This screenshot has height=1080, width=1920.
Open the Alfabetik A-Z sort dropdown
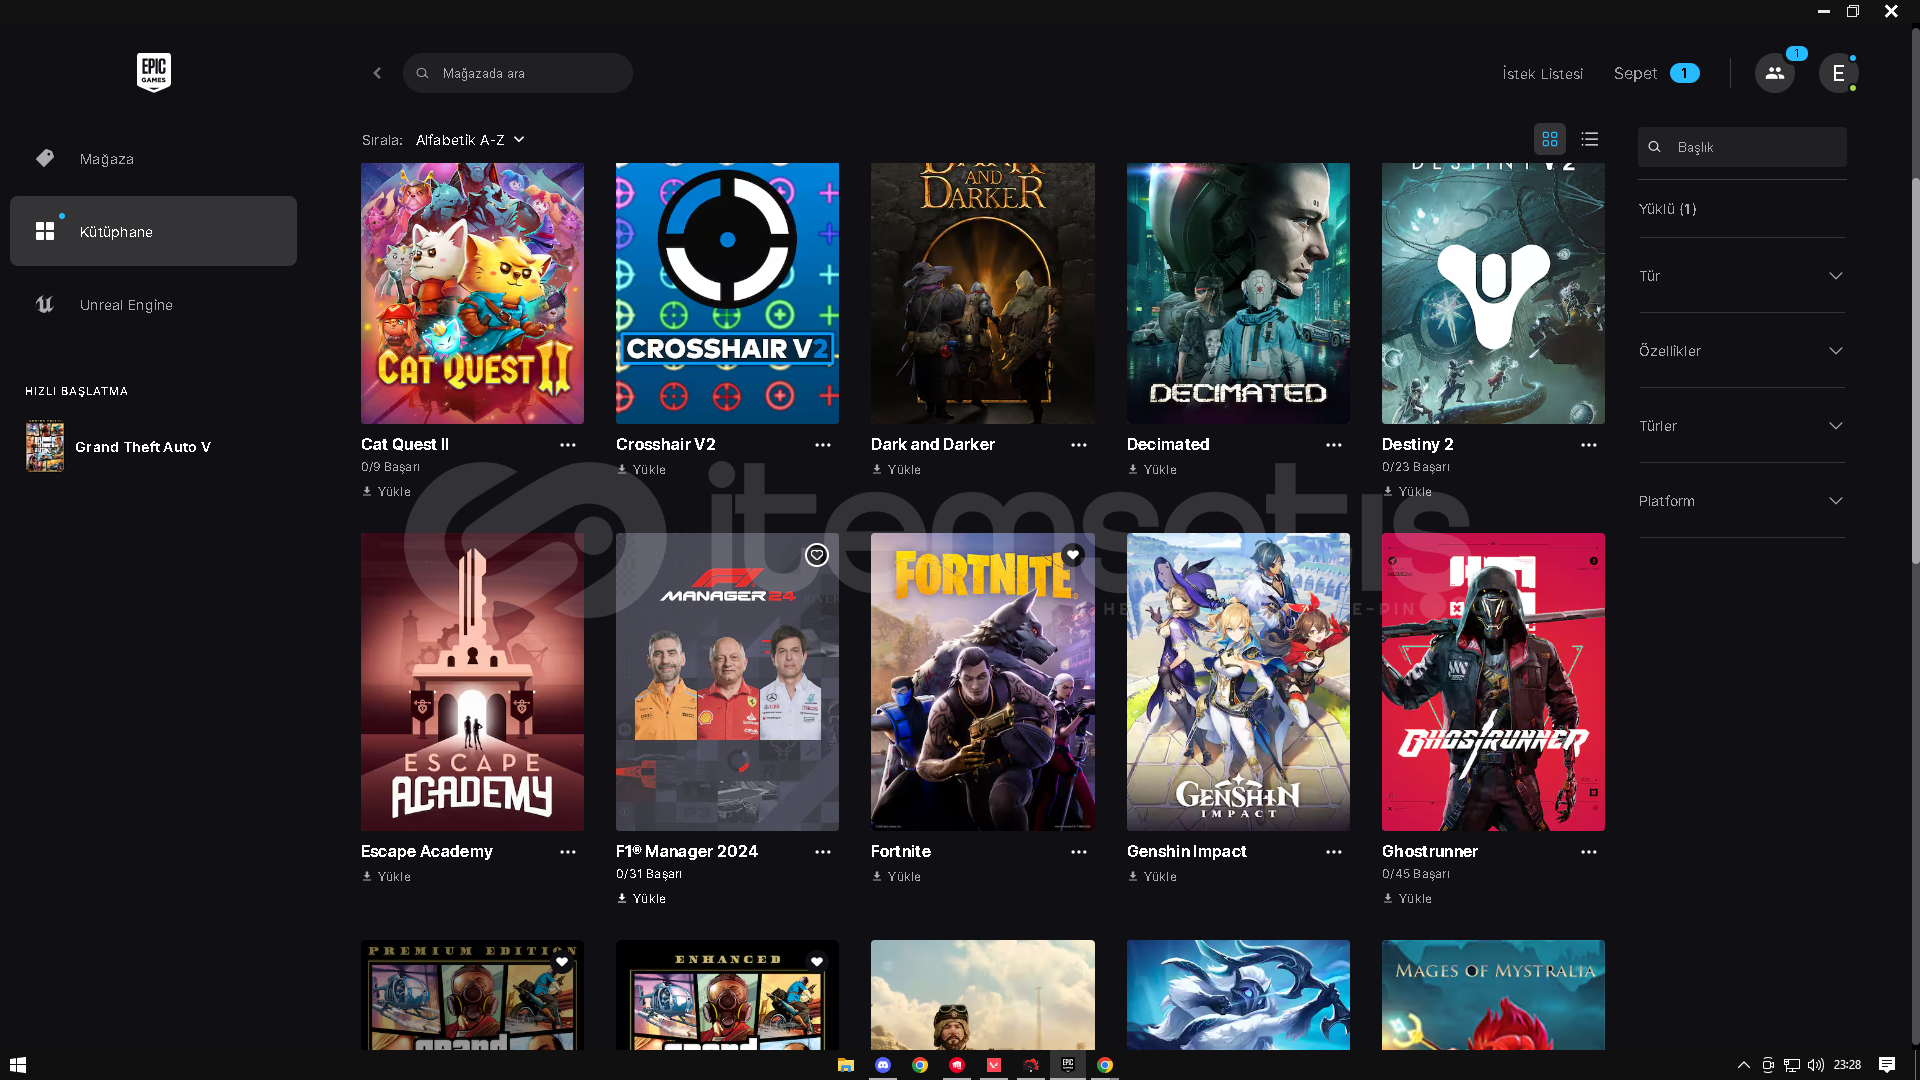pyautogui.click(x=470, y=140)
